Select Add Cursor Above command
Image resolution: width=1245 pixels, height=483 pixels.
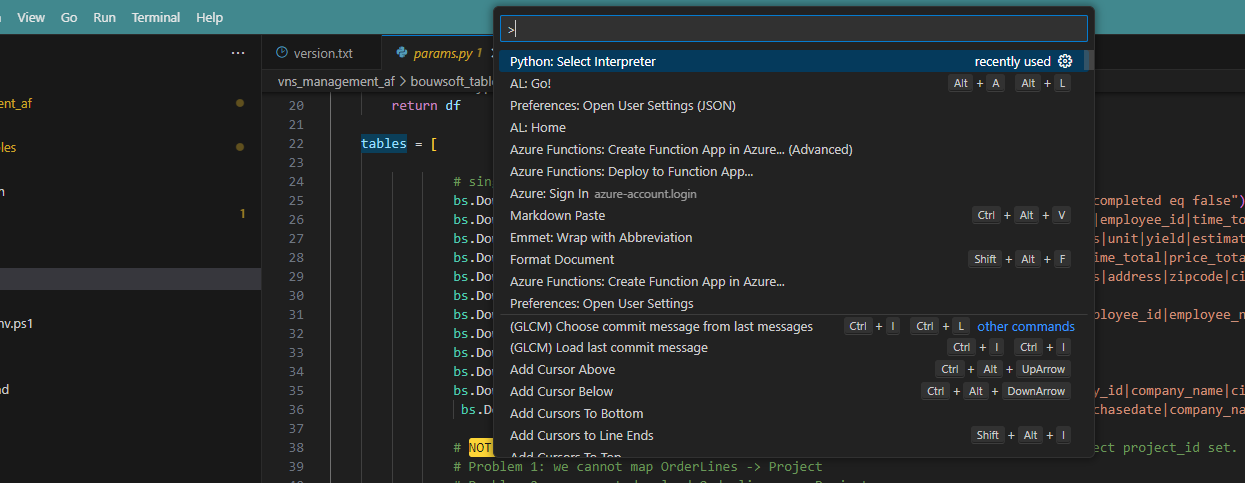pyautogui.click(x=793, y=369)
